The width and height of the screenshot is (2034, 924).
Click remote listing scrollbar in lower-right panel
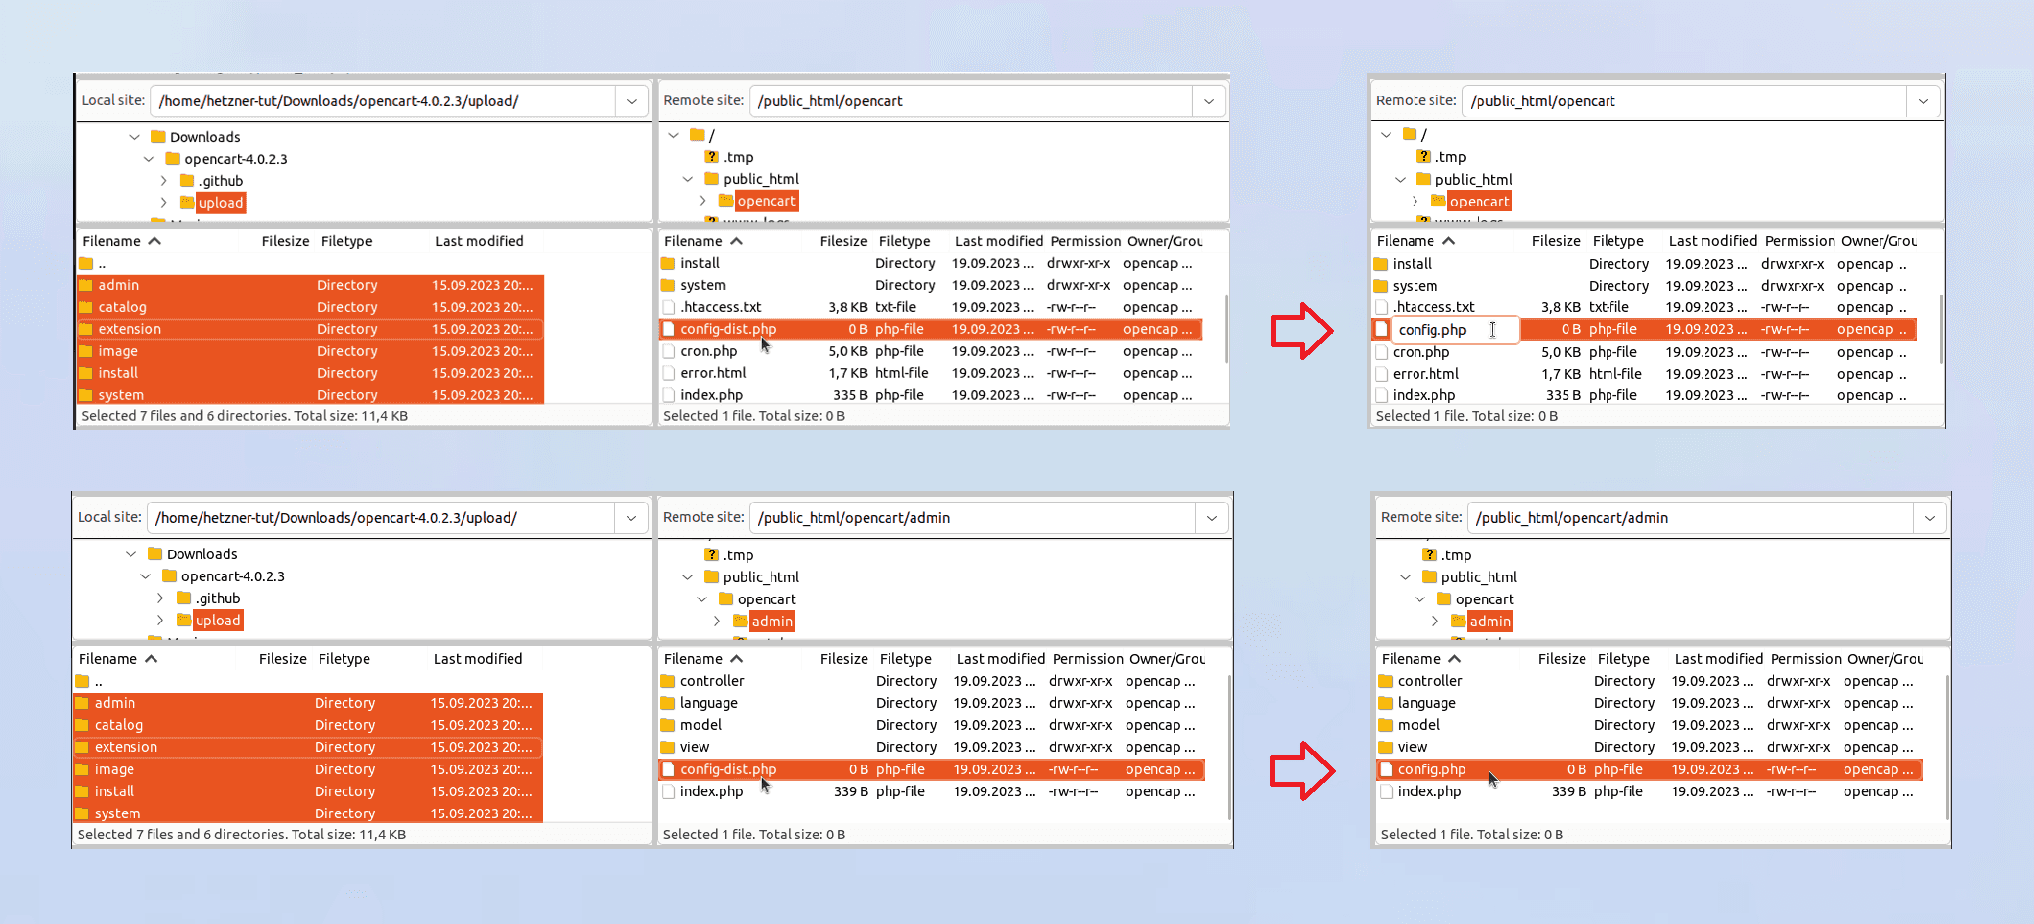coord(1945,745)
